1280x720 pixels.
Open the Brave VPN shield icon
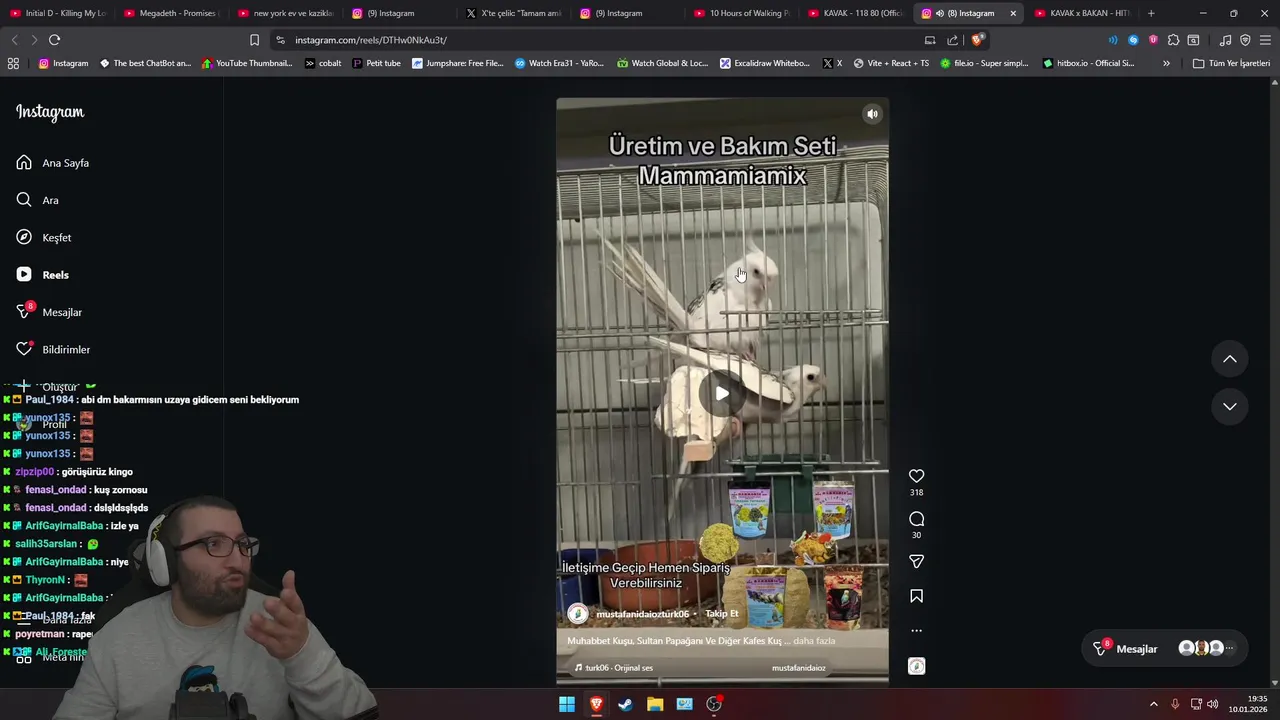(1245, 40)
